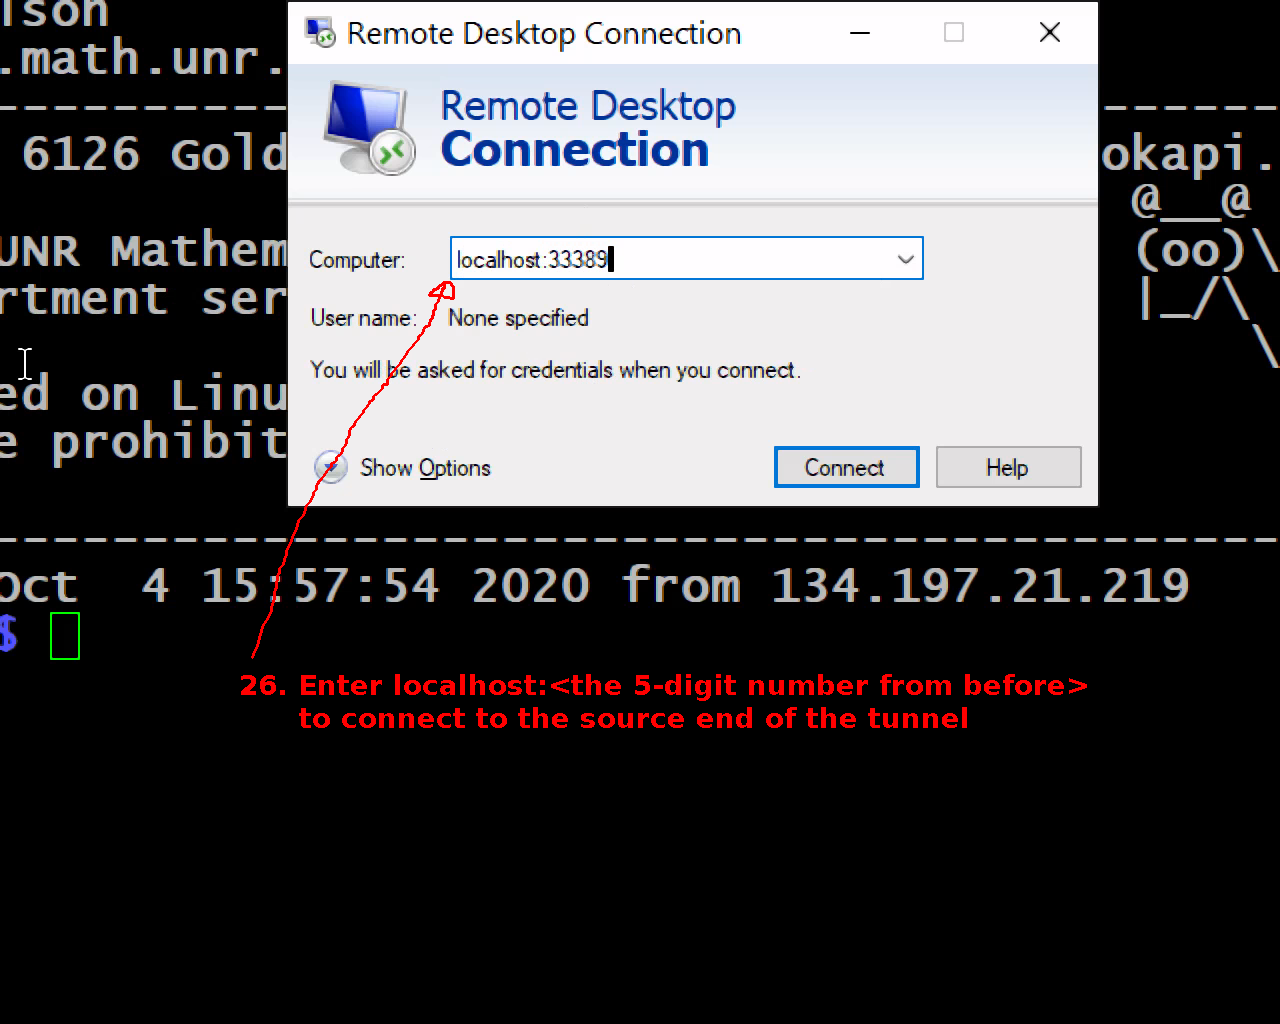1280x1024 pixels.
Task: Click '6126 Gold' text in terminal
Action: coord(155,154)
